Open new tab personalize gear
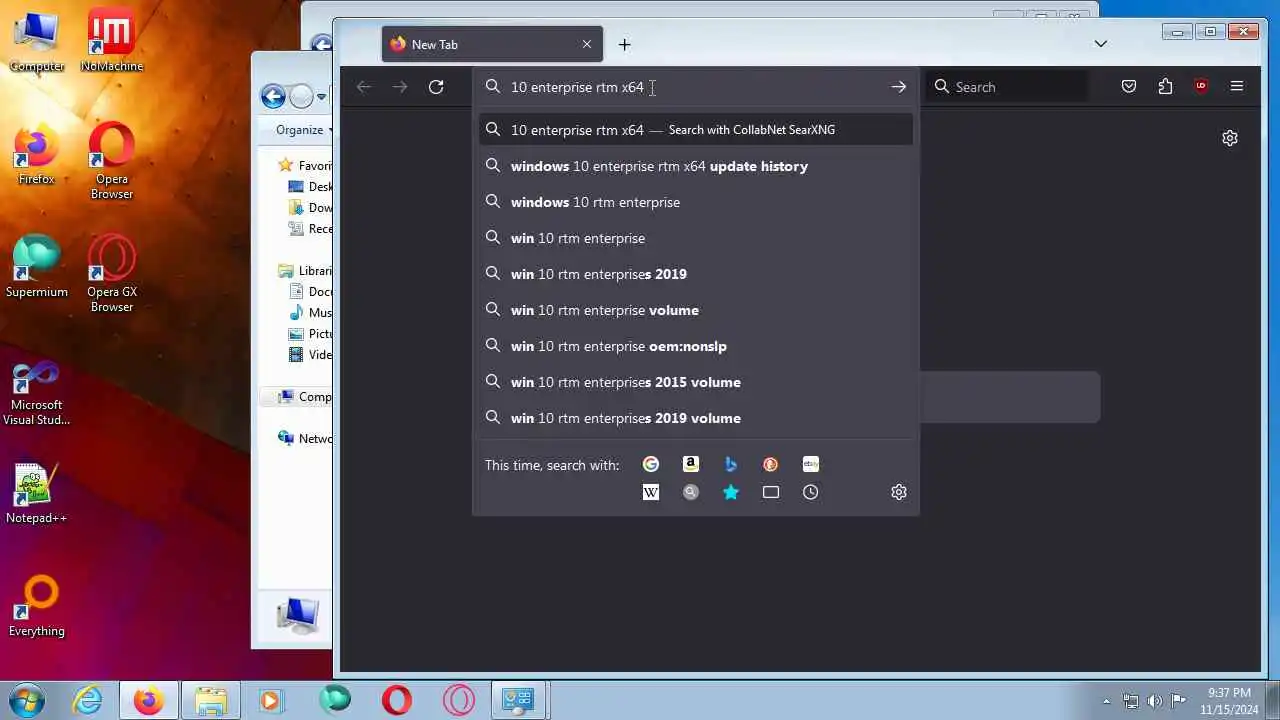The width and height of the screenshot is (1280, 720). pos(1230,138)
